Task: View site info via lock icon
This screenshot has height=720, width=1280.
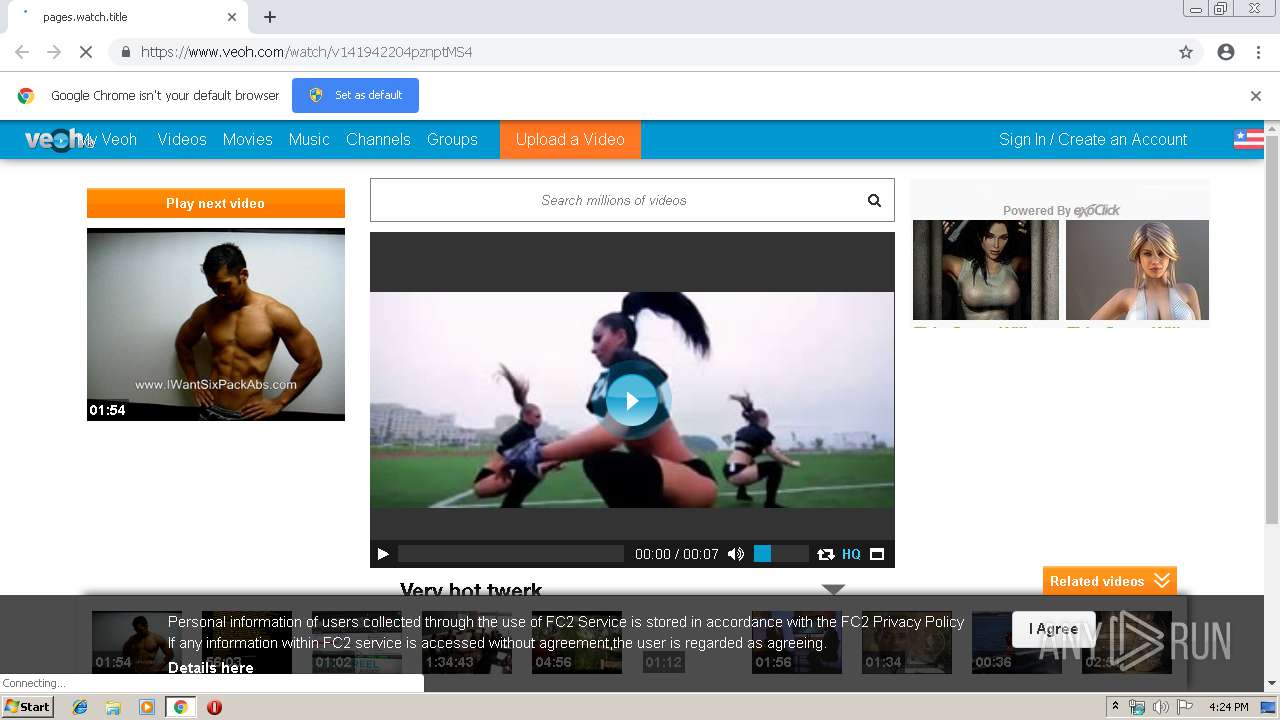Action: coord(125,52)
